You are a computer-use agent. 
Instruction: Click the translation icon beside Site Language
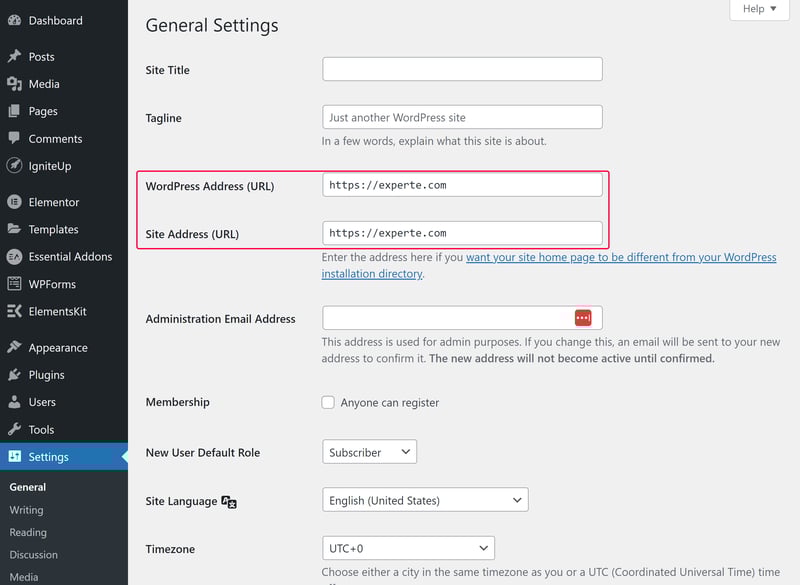[x=229, y=502]
